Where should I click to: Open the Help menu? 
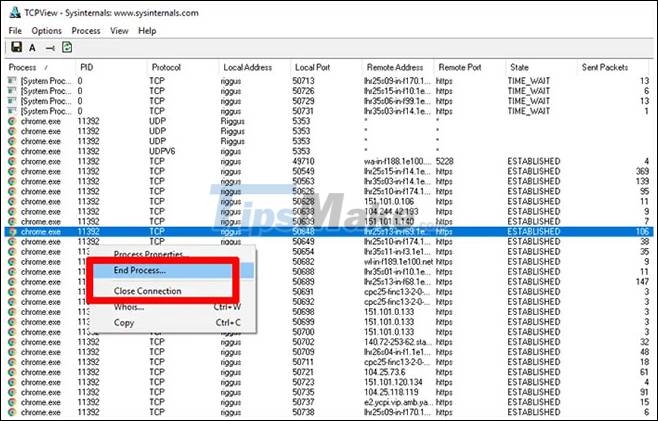tap(147, 31)
